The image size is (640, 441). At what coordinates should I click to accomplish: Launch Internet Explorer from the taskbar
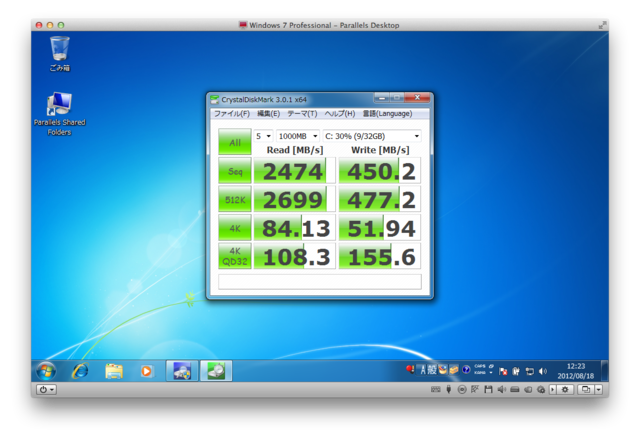(x=80, y=371)
